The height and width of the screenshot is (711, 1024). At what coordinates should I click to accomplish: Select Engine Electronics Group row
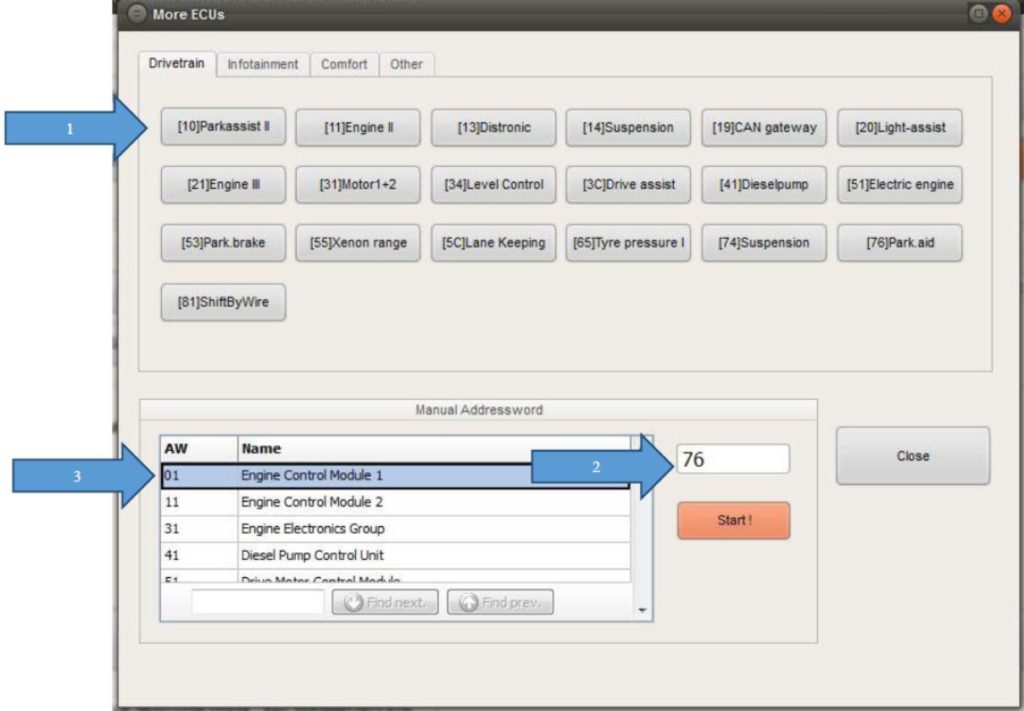point(395,528)
